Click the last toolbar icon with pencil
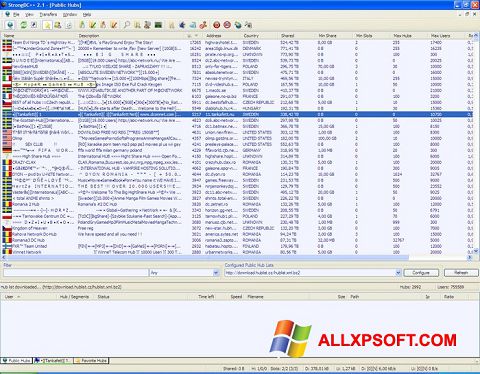 pyautogui.click(x=248, y=25)
